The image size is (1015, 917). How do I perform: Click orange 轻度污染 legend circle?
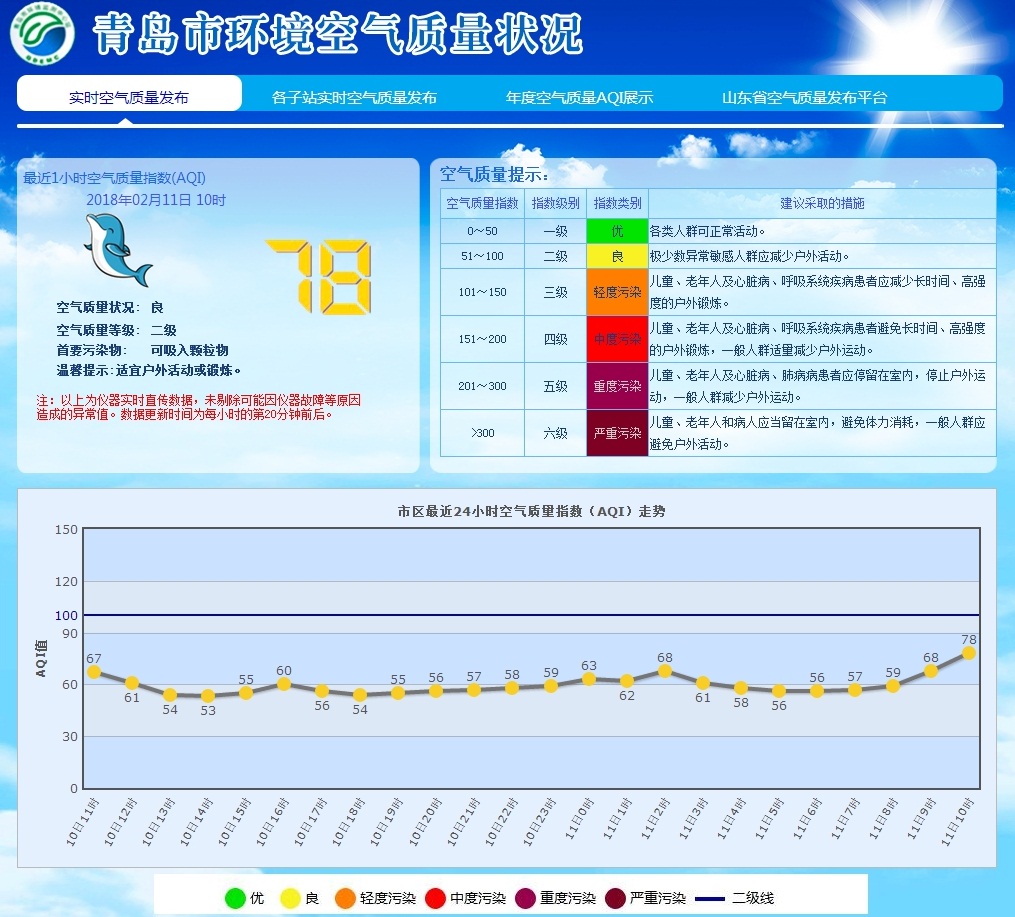point(345,898)
